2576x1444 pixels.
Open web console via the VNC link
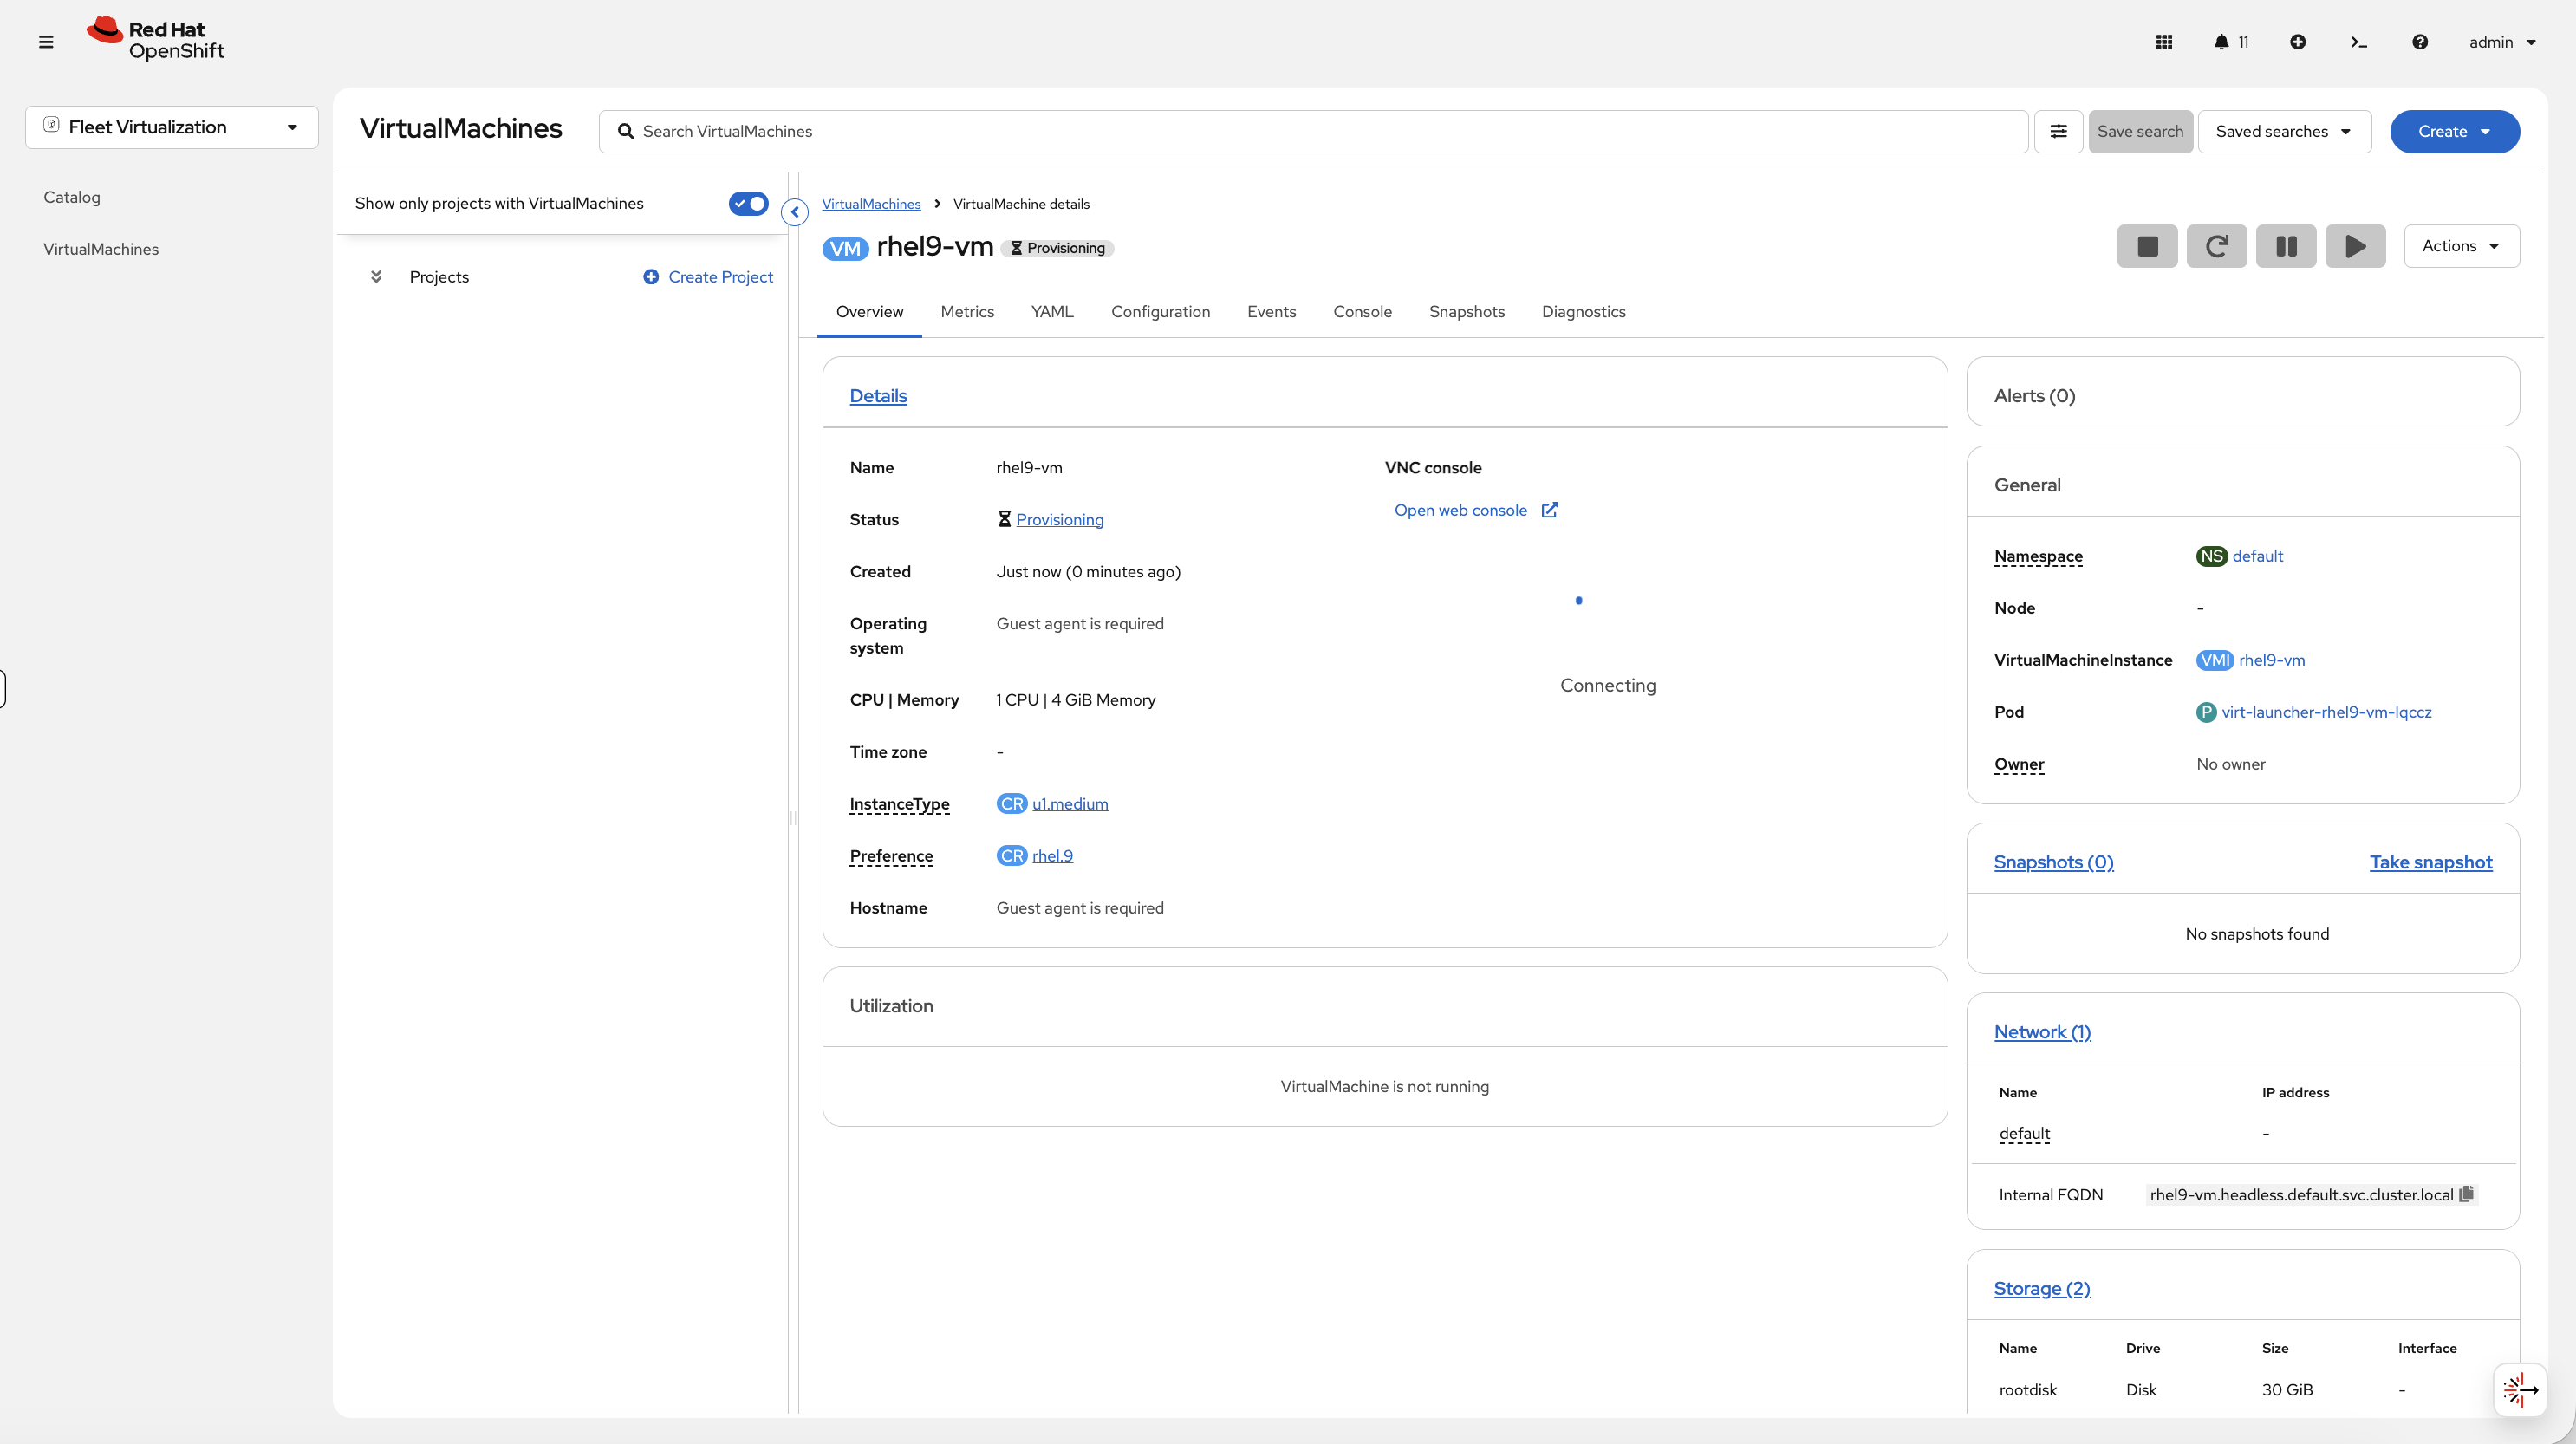click(1461, 510)
